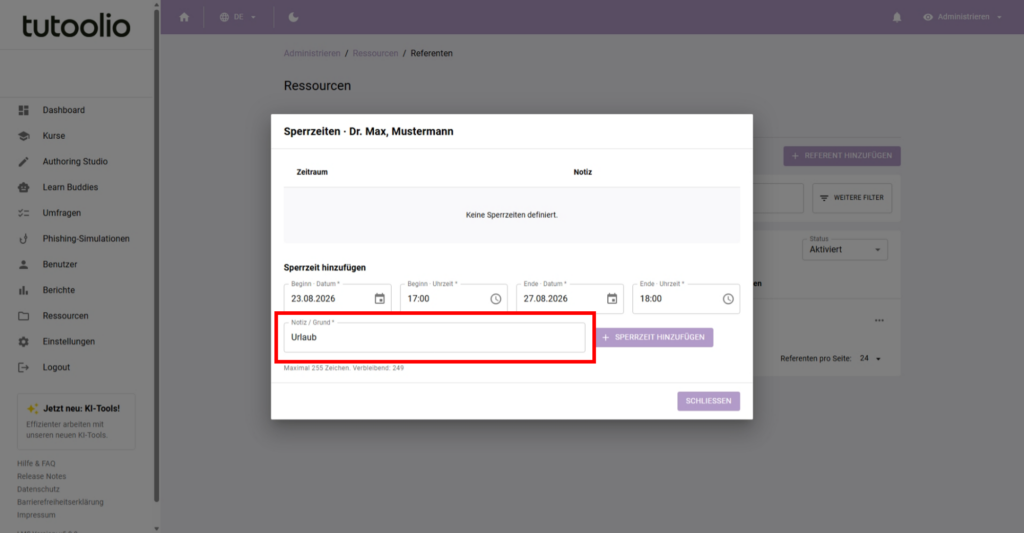The image size is (1024, 533).
Task: Click the Ende Uhrzeit field
Action: click(x=686, y=299)
